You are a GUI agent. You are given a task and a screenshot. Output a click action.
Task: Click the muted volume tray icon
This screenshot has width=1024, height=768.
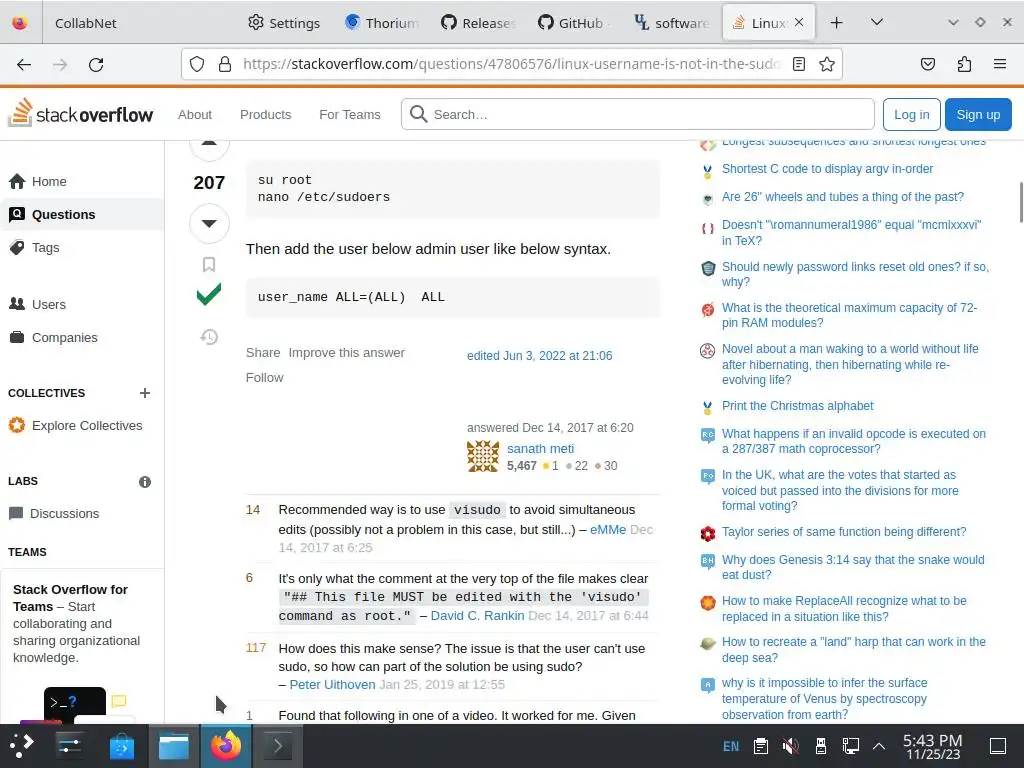click(790, 746)
